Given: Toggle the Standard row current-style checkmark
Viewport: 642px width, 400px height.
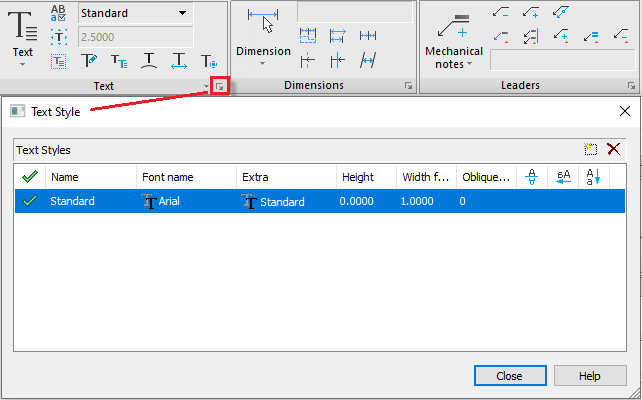Looking at the screenshot, I should tap(30, 201).
